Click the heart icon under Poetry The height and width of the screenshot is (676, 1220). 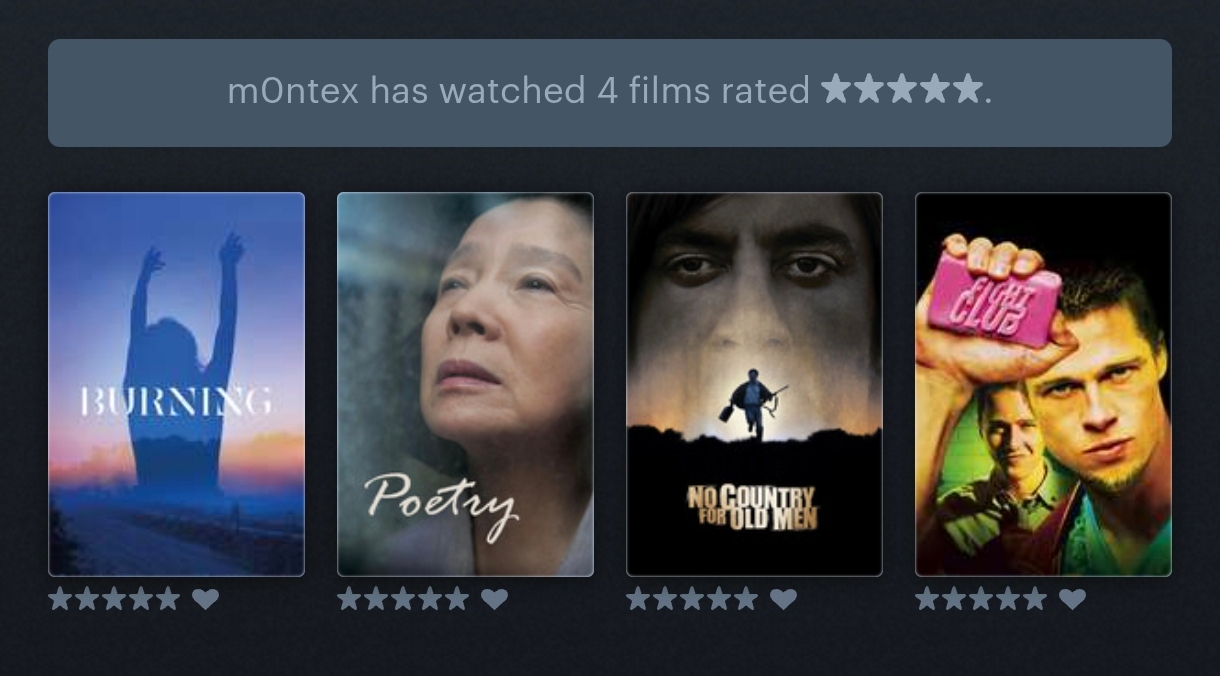(494, 599)
